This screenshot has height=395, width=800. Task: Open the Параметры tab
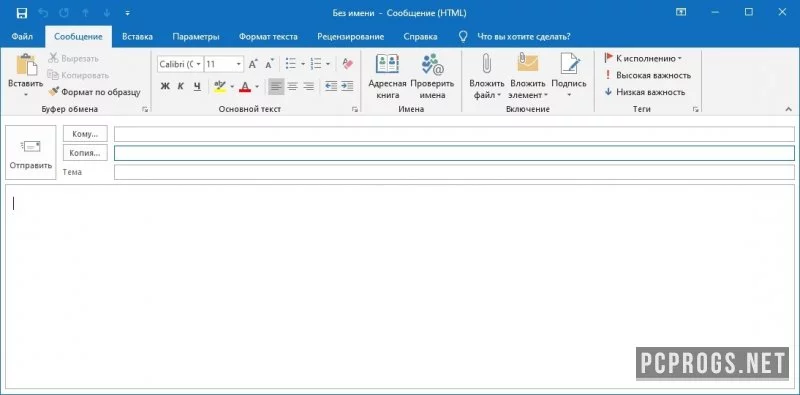[196, 37]
